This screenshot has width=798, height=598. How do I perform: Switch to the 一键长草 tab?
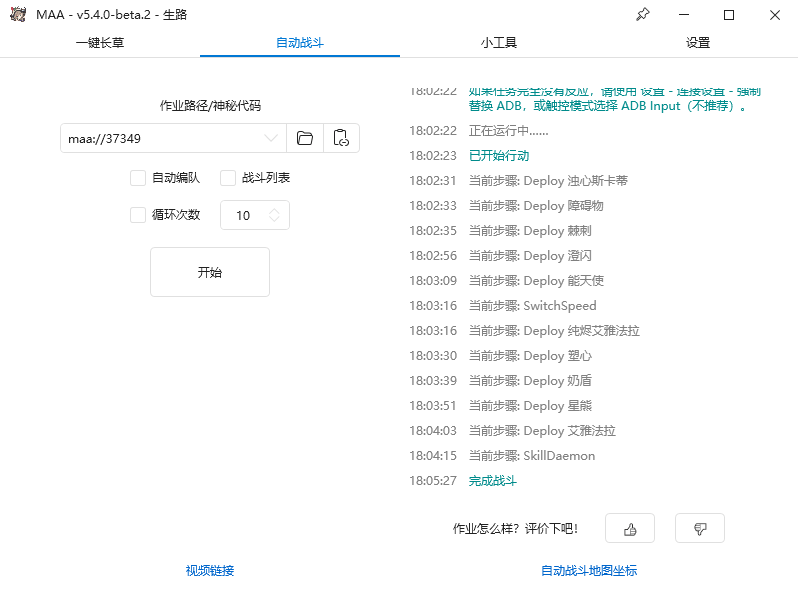point(100,43)
